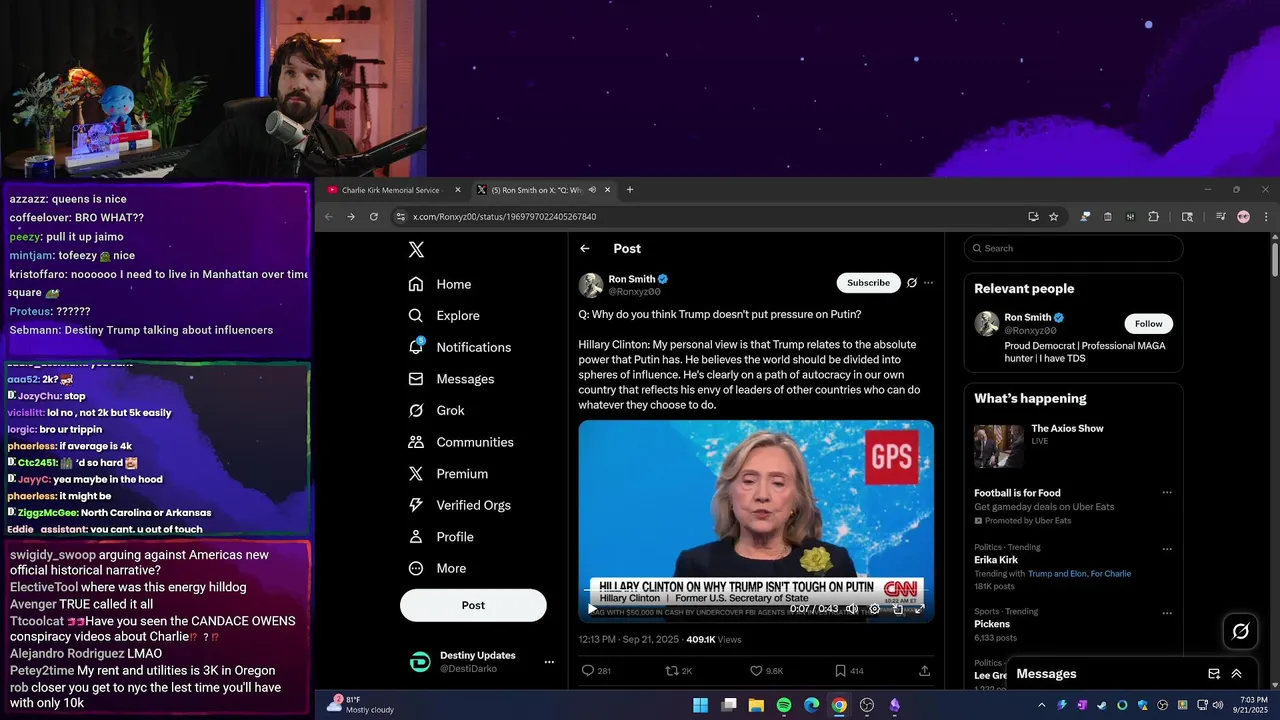Open the video settings gear
The width and height of the screenshot is (1280, 720).
click(x=874, y=609)
